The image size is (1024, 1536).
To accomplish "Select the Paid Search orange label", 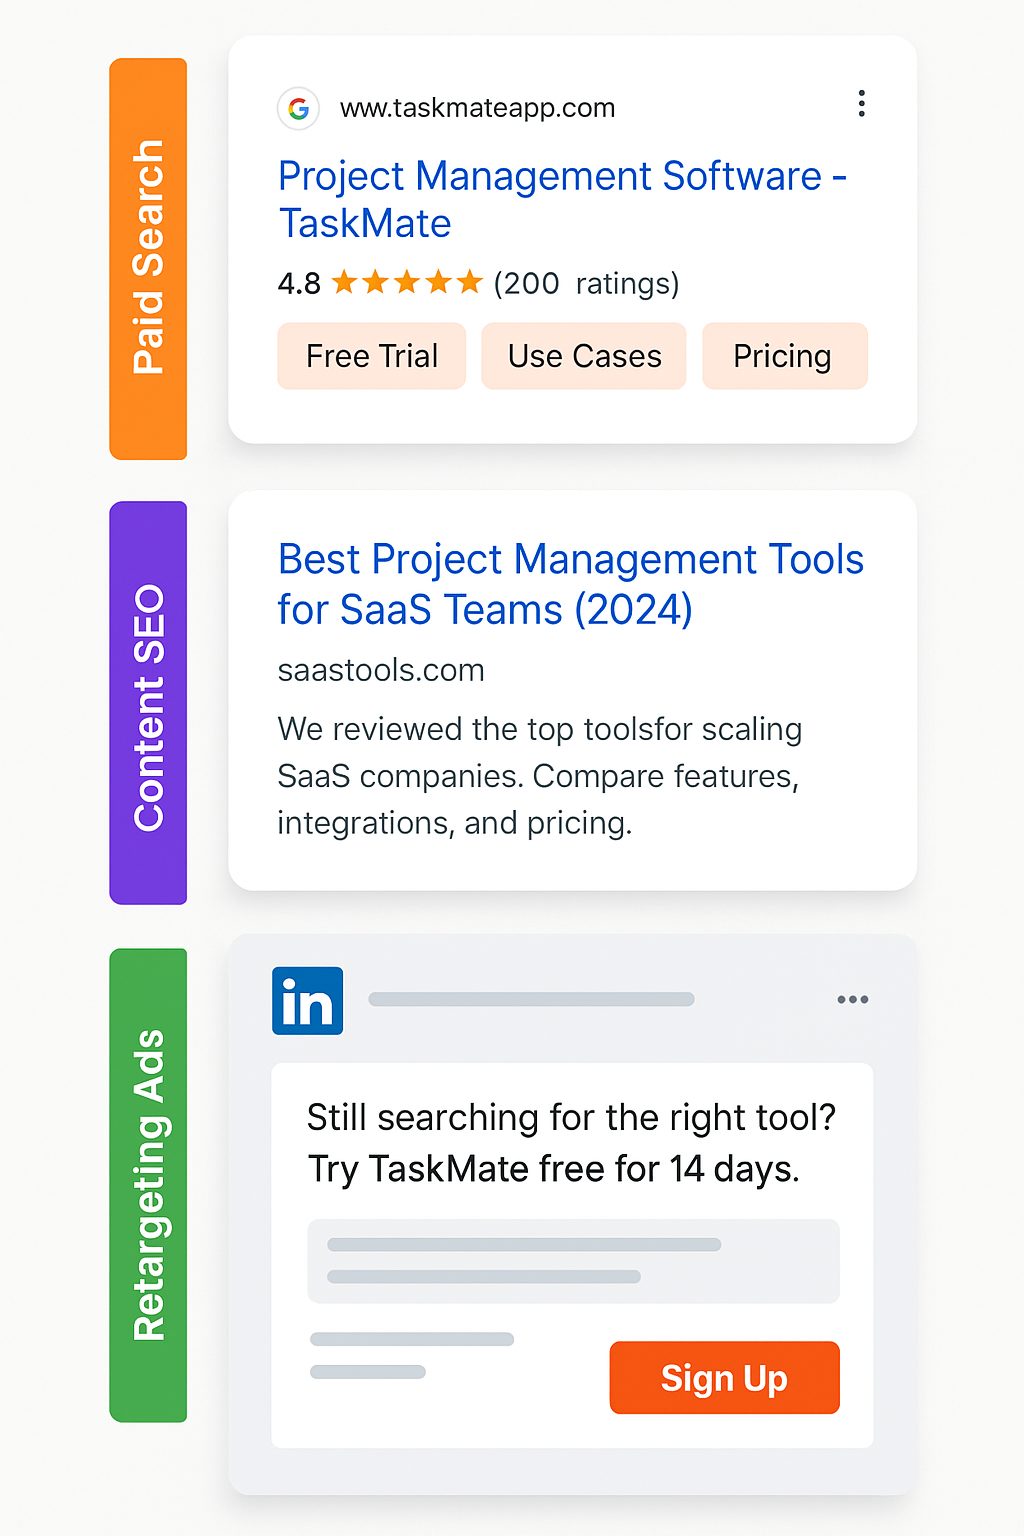I will click(148, 259).
